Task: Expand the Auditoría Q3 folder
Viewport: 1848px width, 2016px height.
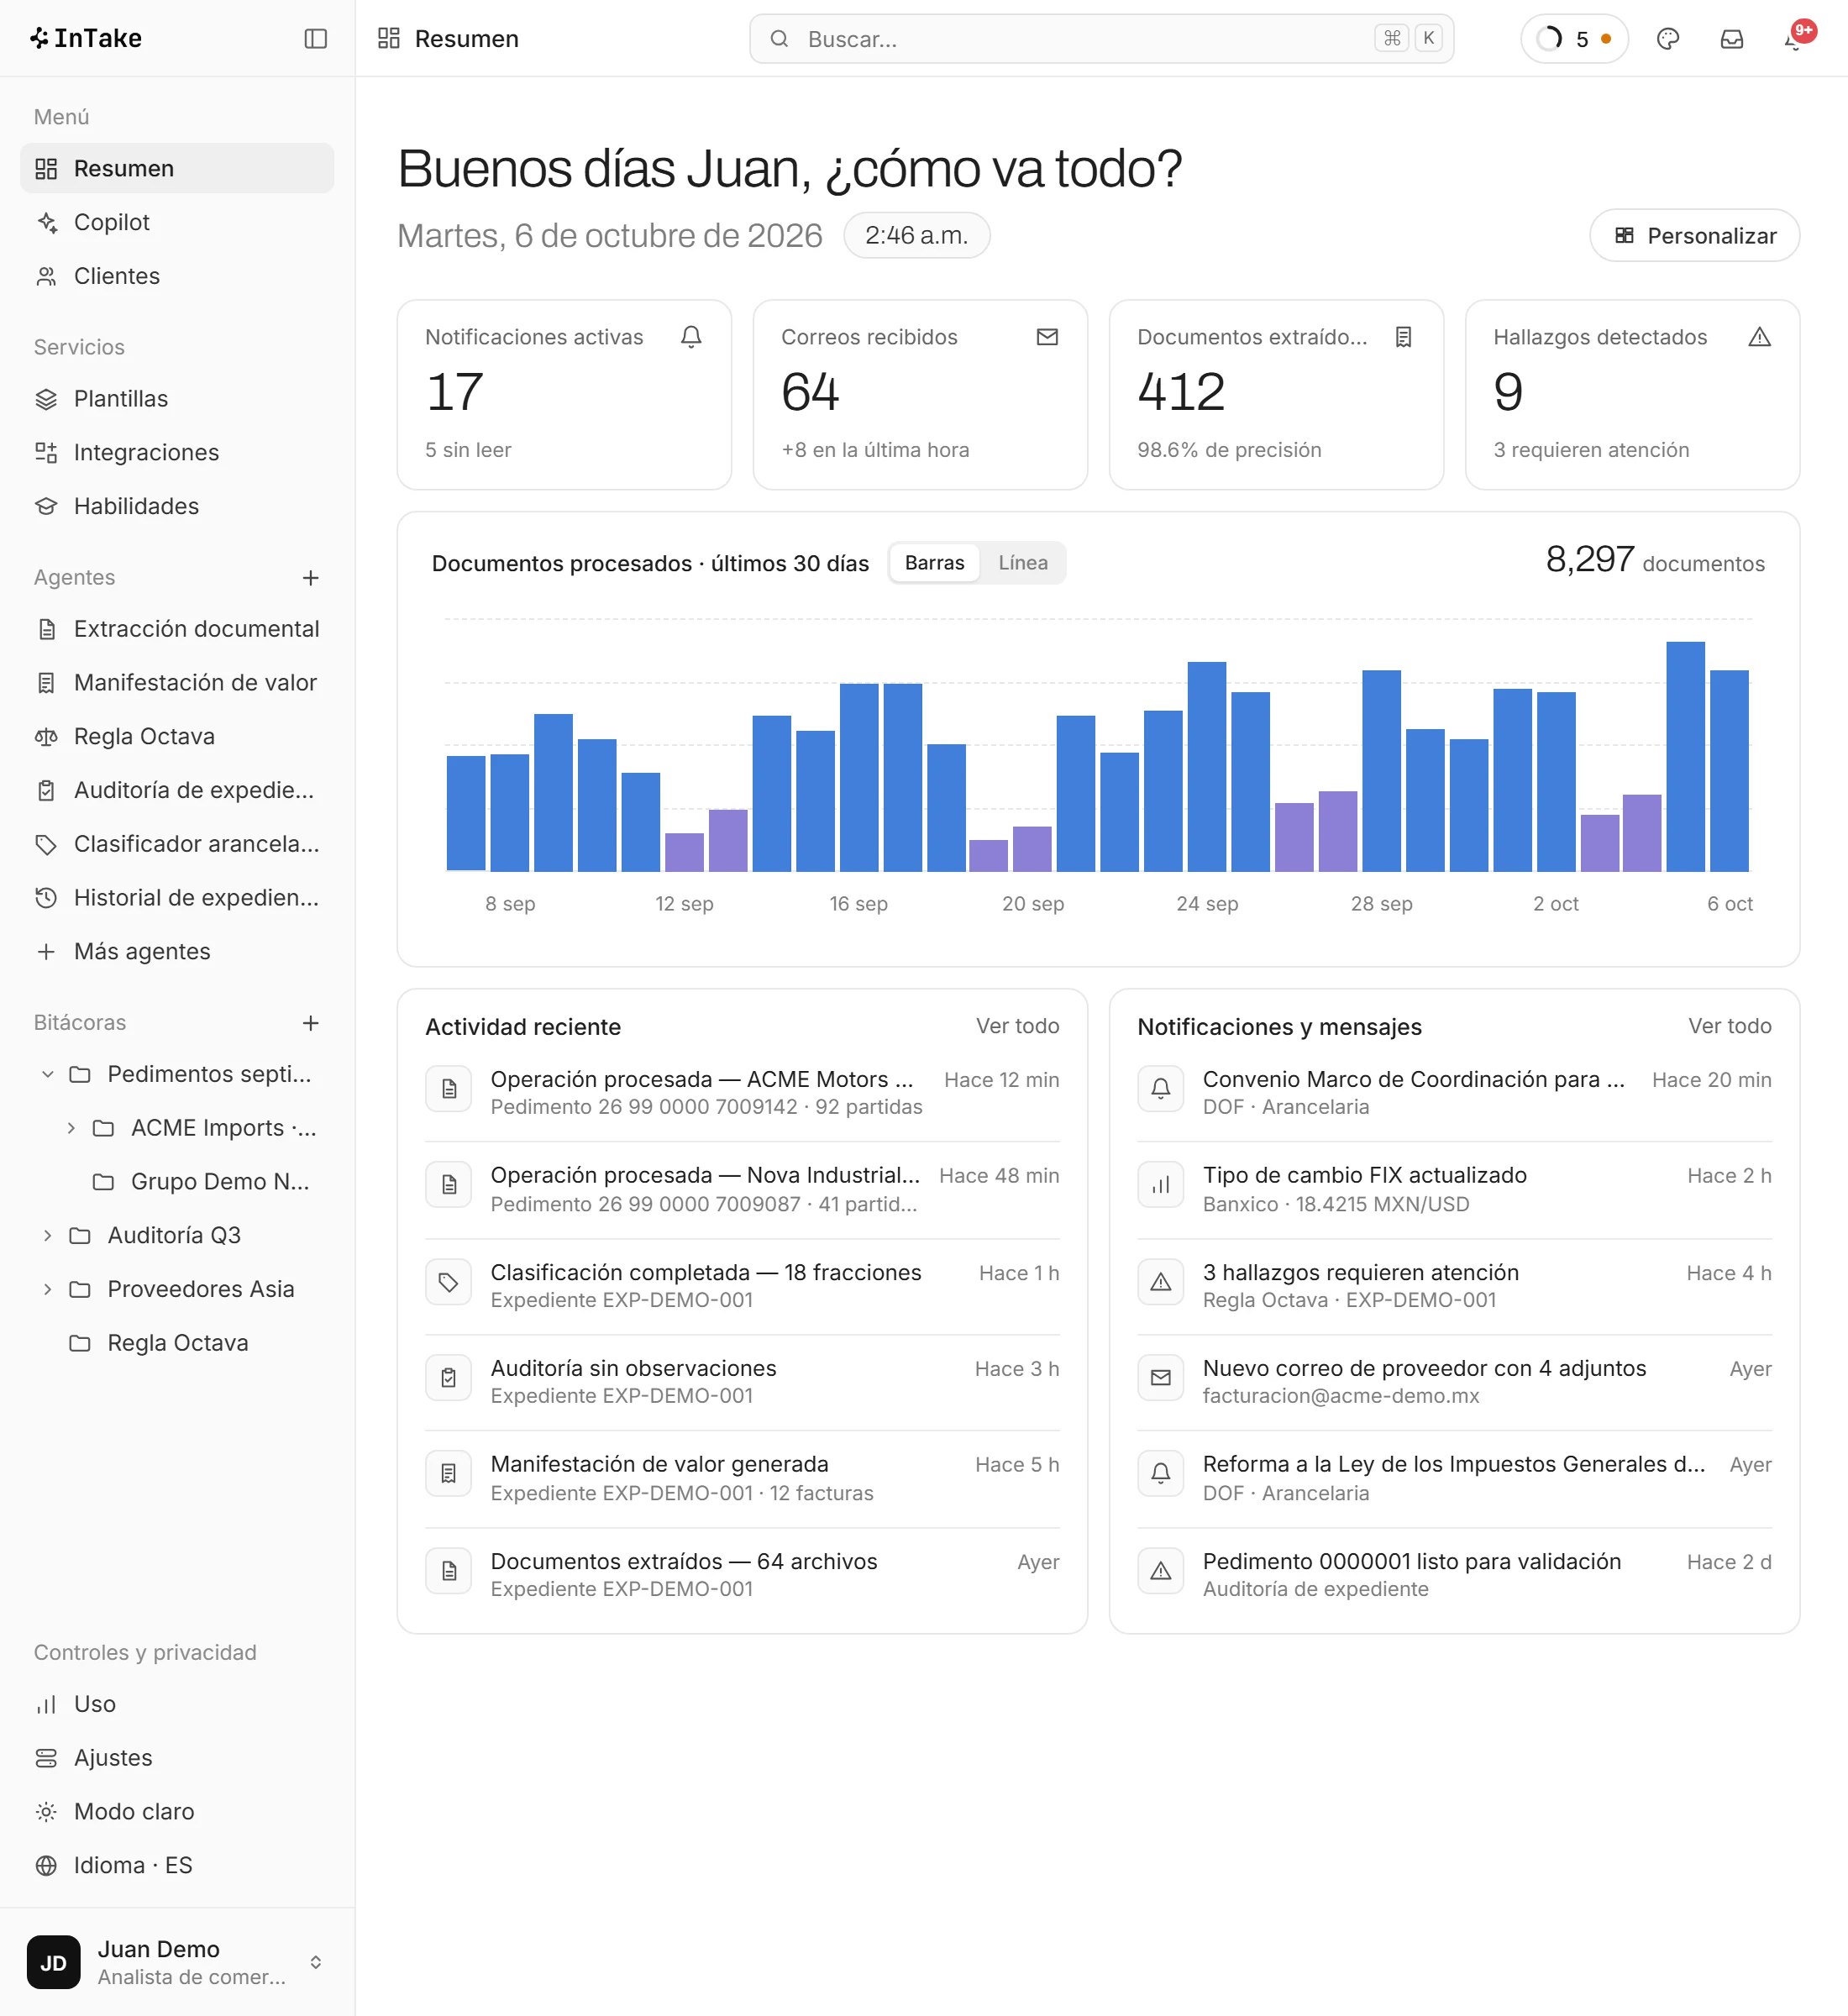Action: [47, 1235]
